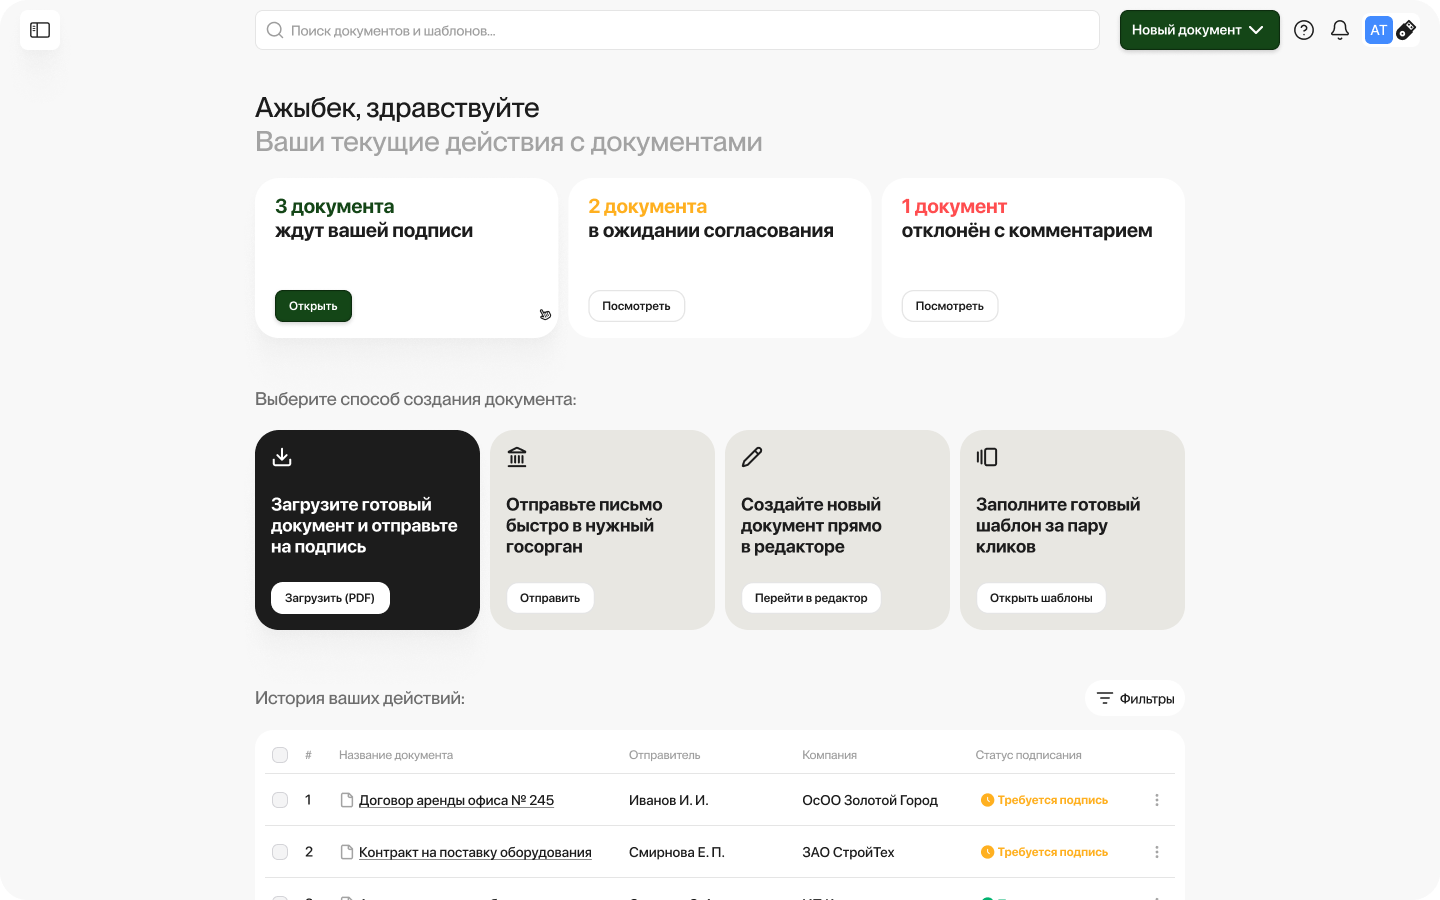Open the AT account avatar dropdown

1378,30
